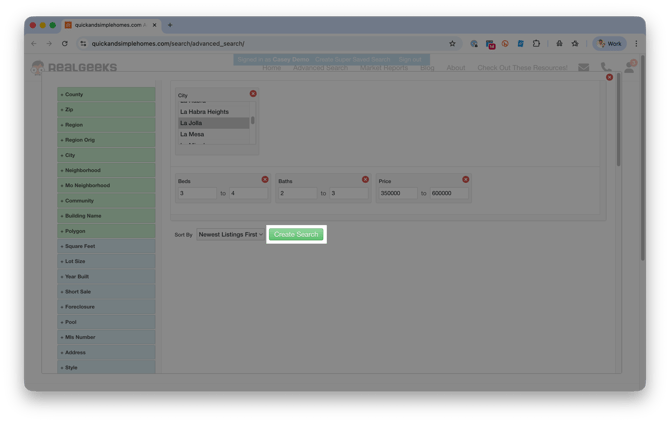Click the browser back arrow
The width and height of the screenshot is (670, 423).
pyautogui.click(x=34, y=44)
